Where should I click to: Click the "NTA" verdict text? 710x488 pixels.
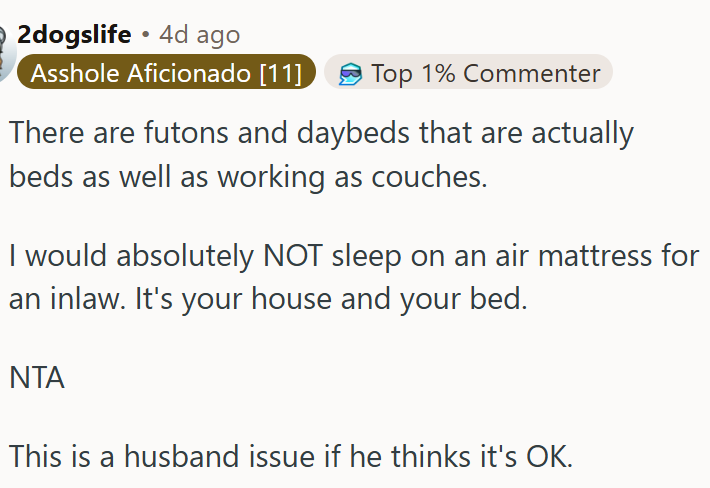tap(37, 378)
